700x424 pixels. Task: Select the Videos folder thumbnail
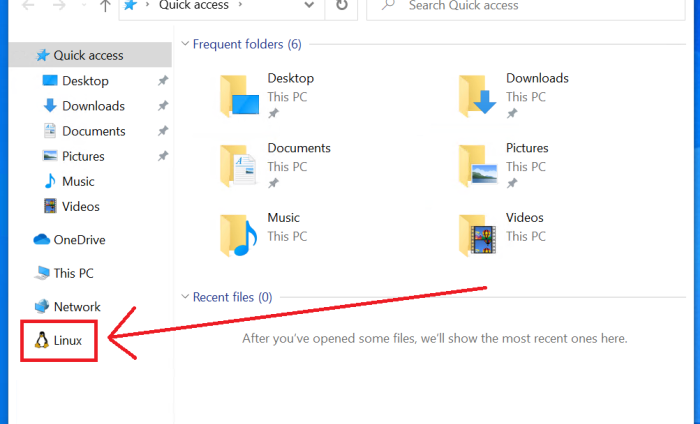point(477,235)
